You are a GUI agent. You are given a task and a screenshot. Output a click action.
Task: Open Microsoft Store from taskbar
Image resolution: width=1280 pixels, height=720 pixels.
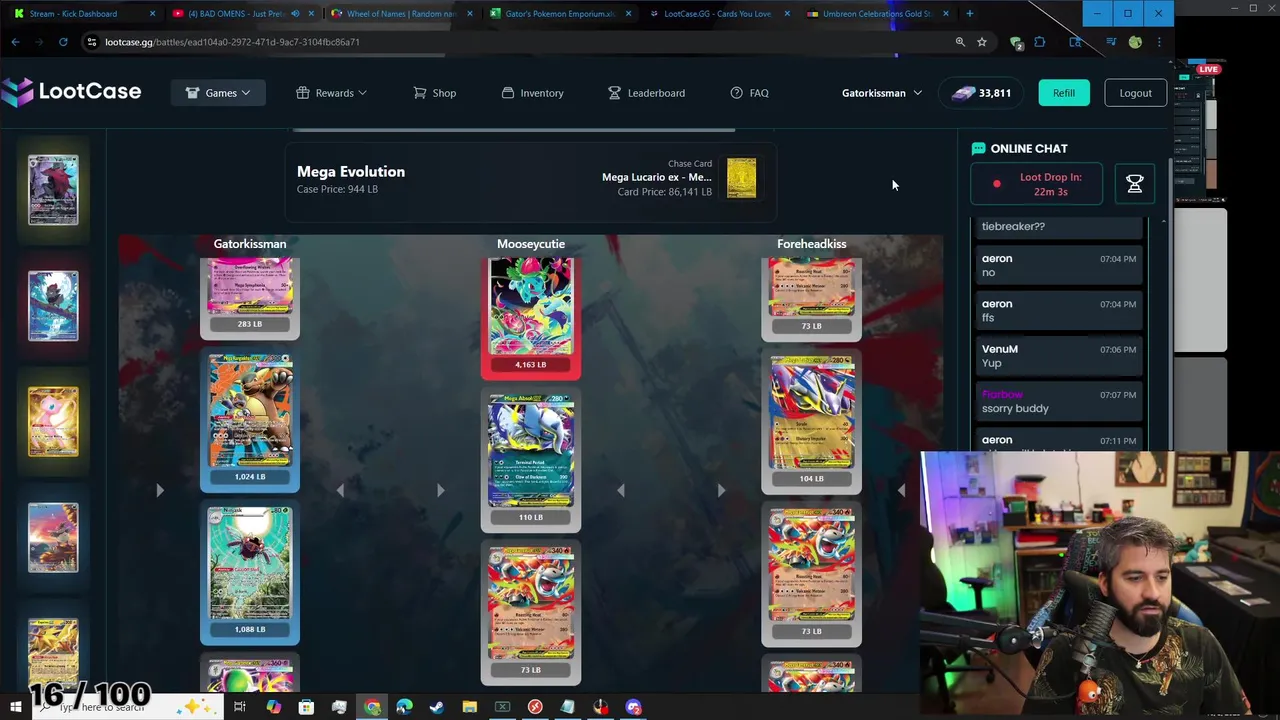(306, 707)
